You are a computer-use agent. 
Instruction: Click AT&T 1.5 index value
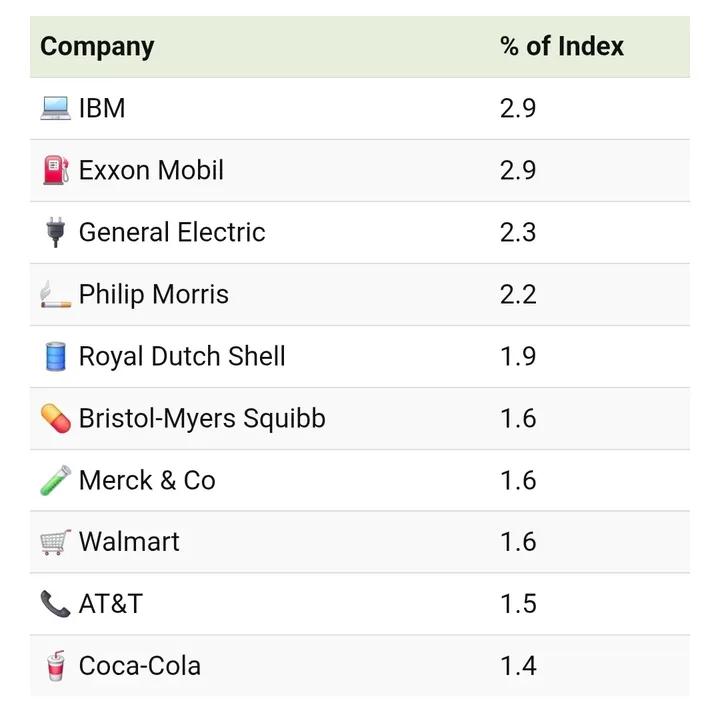[x=518, y=604]
